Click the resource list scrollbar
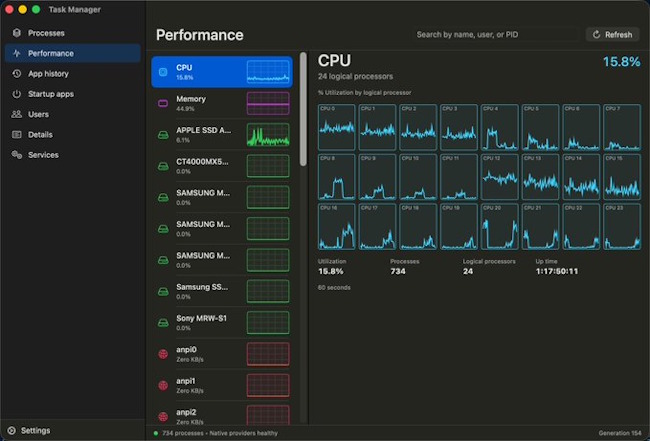Viewport: 650px width, 441px height. point(303,109)
